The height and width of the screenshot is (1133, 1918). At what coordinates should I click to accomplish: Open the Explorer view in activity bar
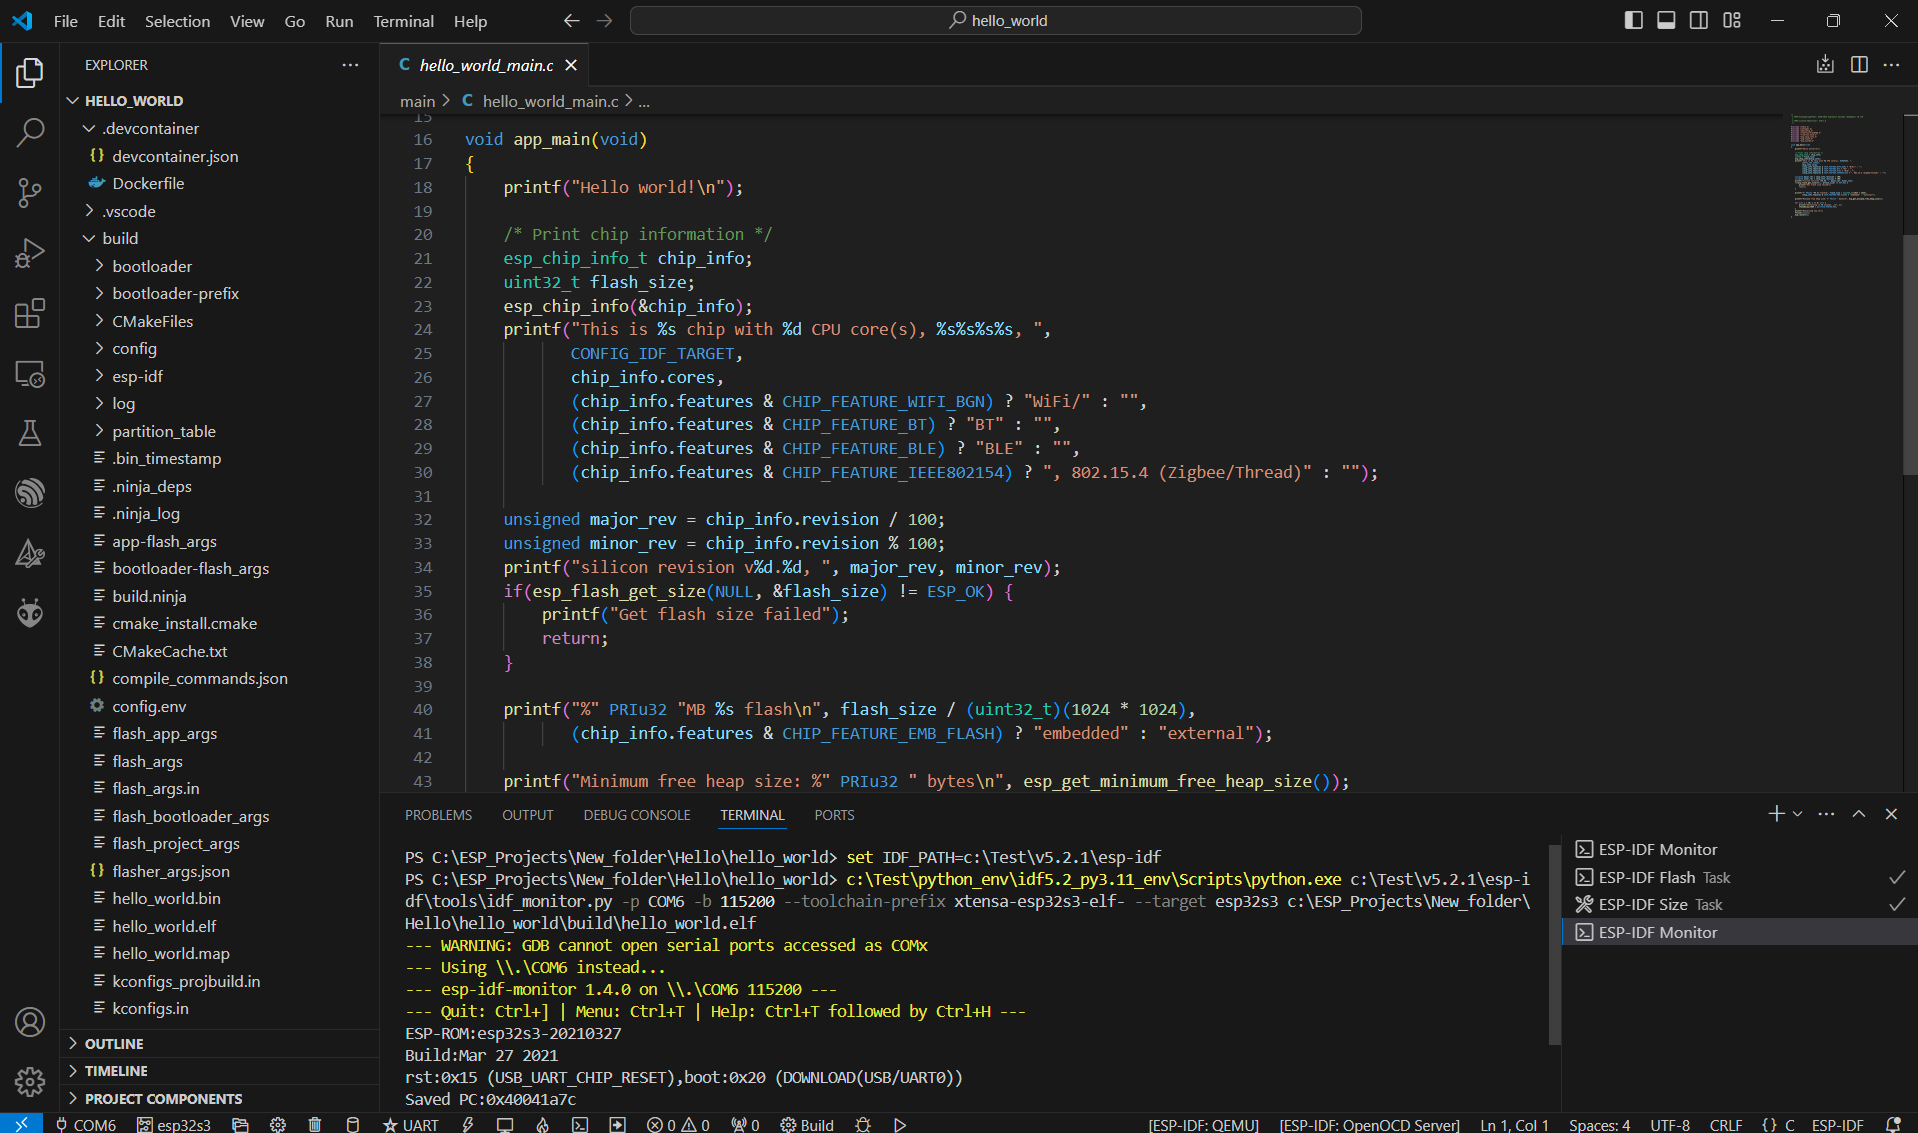coord(30,73)
